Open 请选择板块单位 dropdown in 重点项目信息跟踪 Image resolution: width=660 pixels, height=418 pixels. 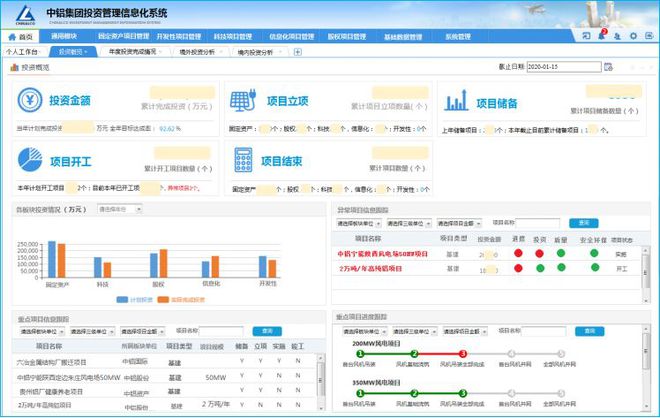(x=42, y=332)
